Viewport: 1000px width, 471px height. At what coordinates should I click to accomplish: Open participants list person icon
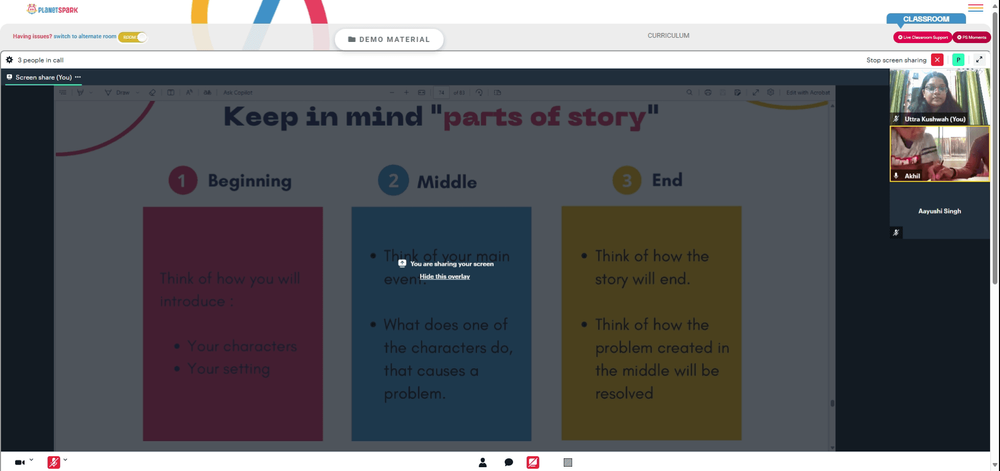[x=483, y=462]
